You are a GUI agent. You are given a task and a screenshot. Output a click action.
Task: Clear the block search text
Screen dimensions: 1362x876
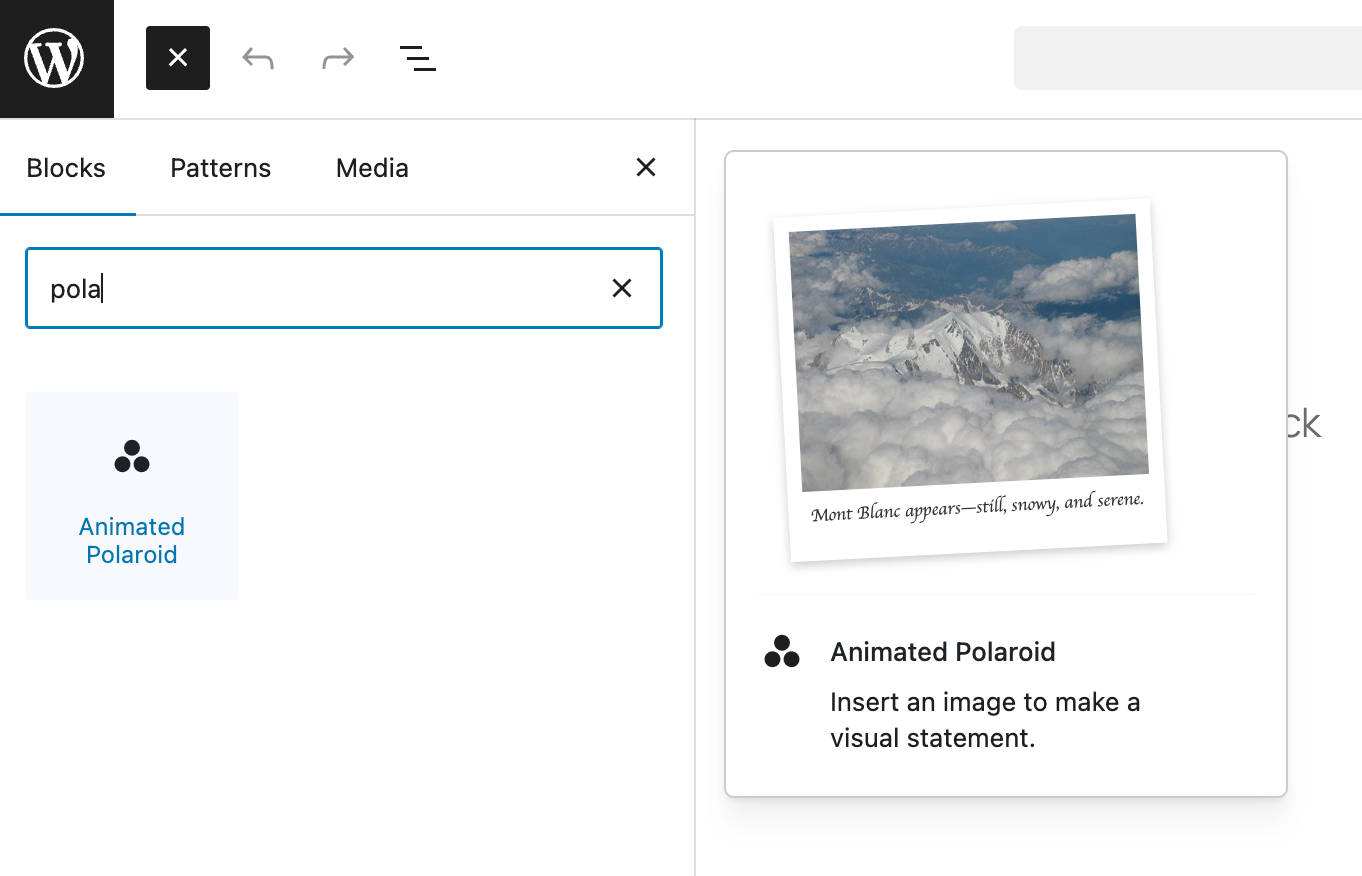click(x=622, y=289)
